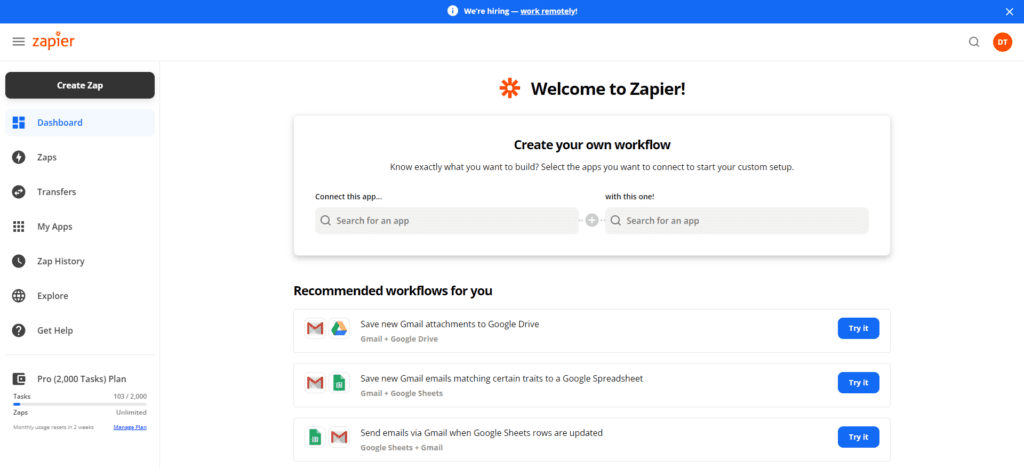This screenshot has width=1024, height=469.
Task: Click the Explore globe icon
Action: click(18, 296)
